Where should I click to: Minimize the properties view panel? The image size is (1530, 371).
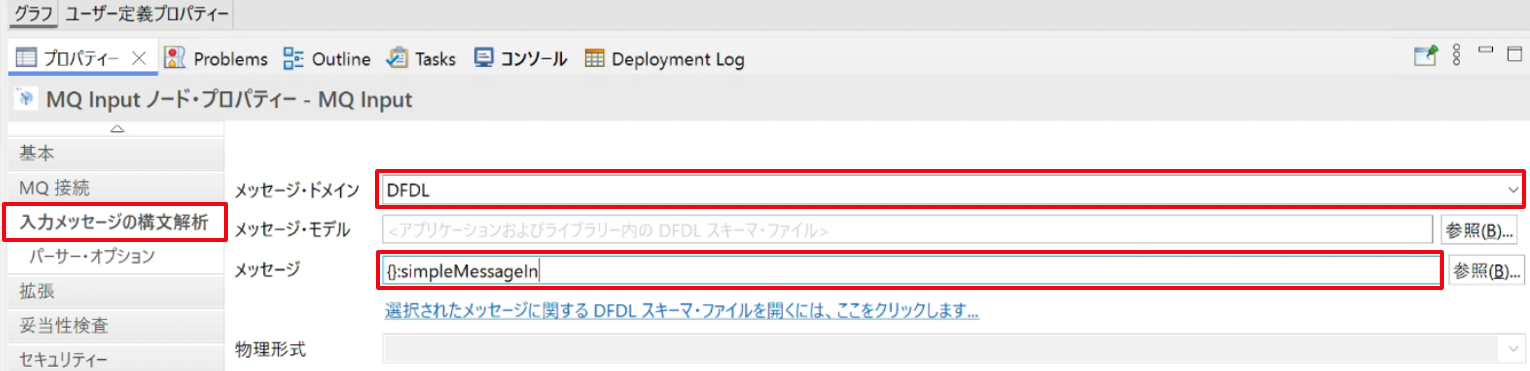point(1486,51)
